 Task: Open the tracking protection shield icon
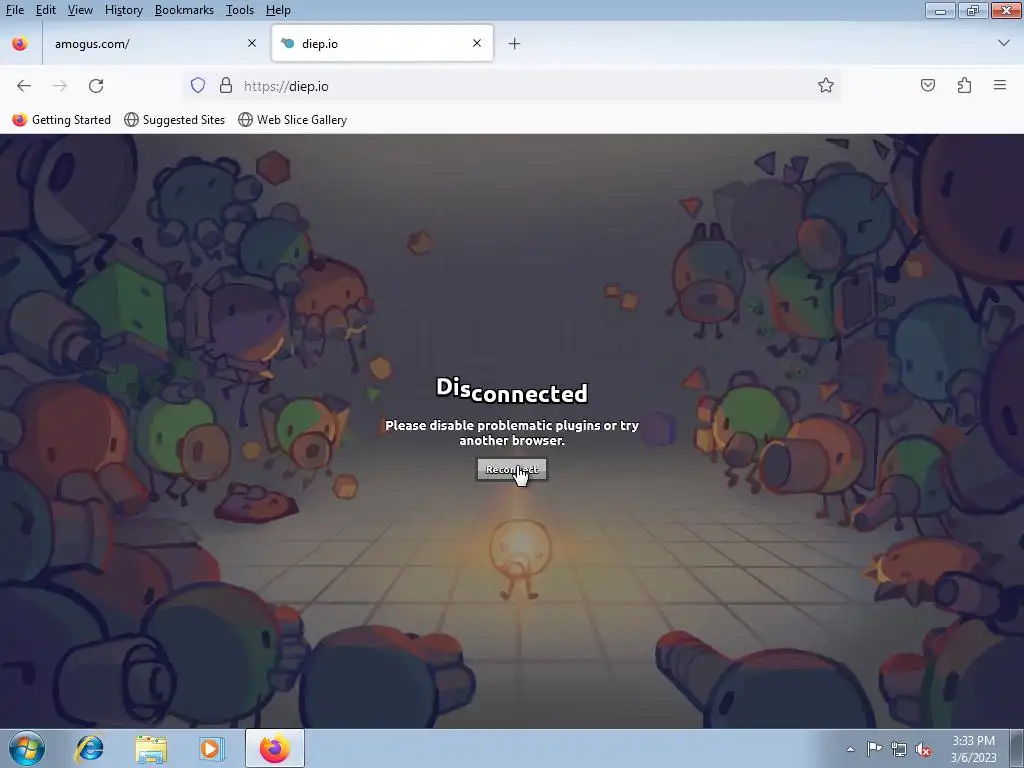pos(198,86)
